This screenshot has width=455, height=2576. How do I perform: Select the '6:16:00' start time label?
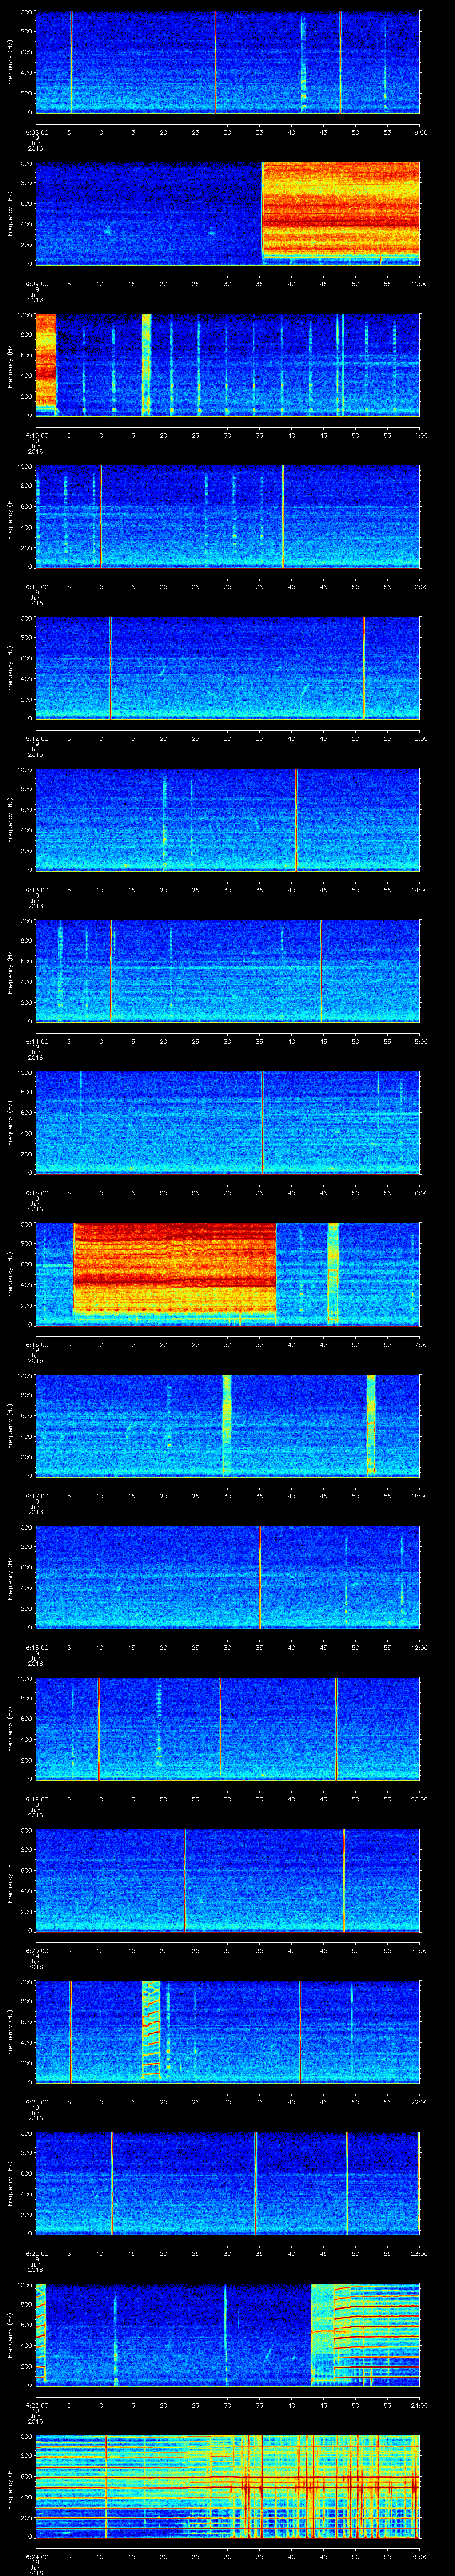(36, 1344)
